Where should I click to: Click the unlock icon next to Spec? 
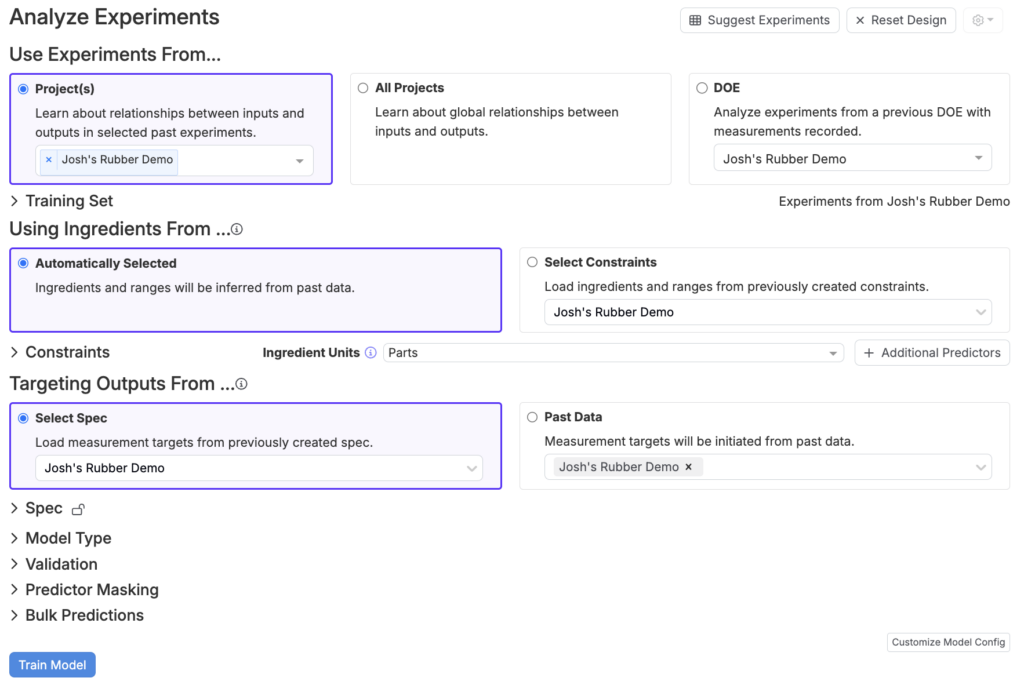click(79, 509)
